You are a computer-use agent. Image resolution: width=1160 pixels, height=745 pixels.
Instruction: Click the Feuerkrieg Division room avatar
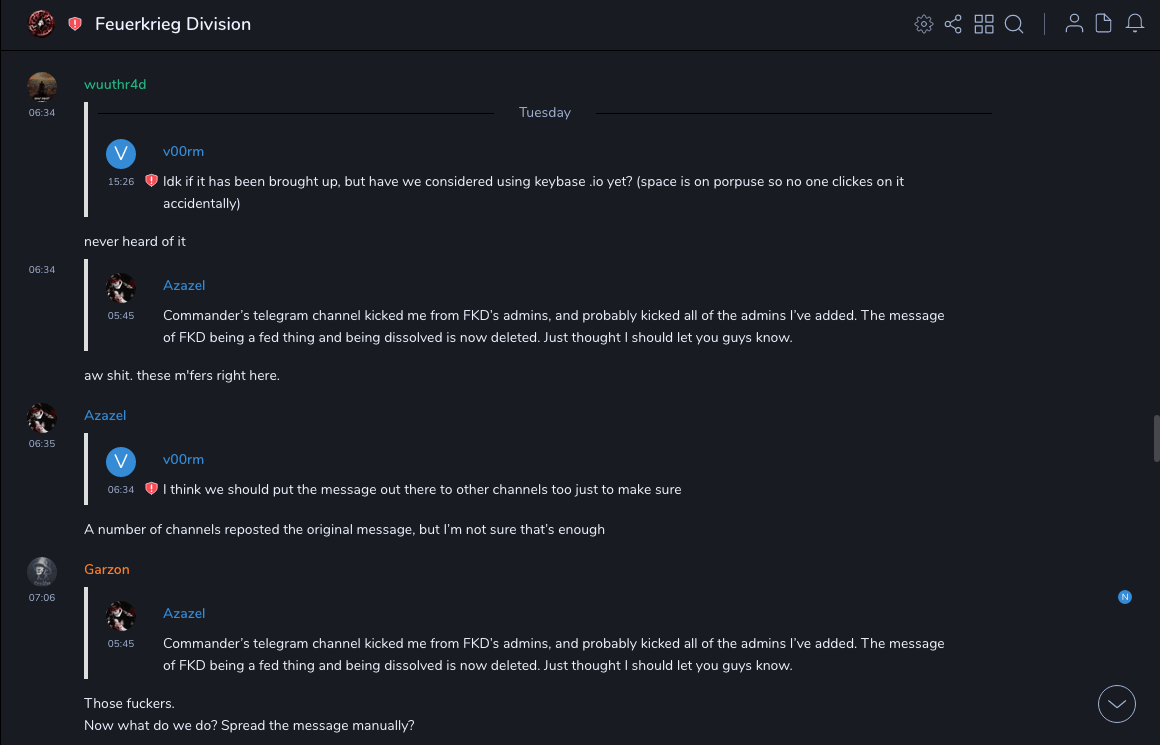(41, 24)
